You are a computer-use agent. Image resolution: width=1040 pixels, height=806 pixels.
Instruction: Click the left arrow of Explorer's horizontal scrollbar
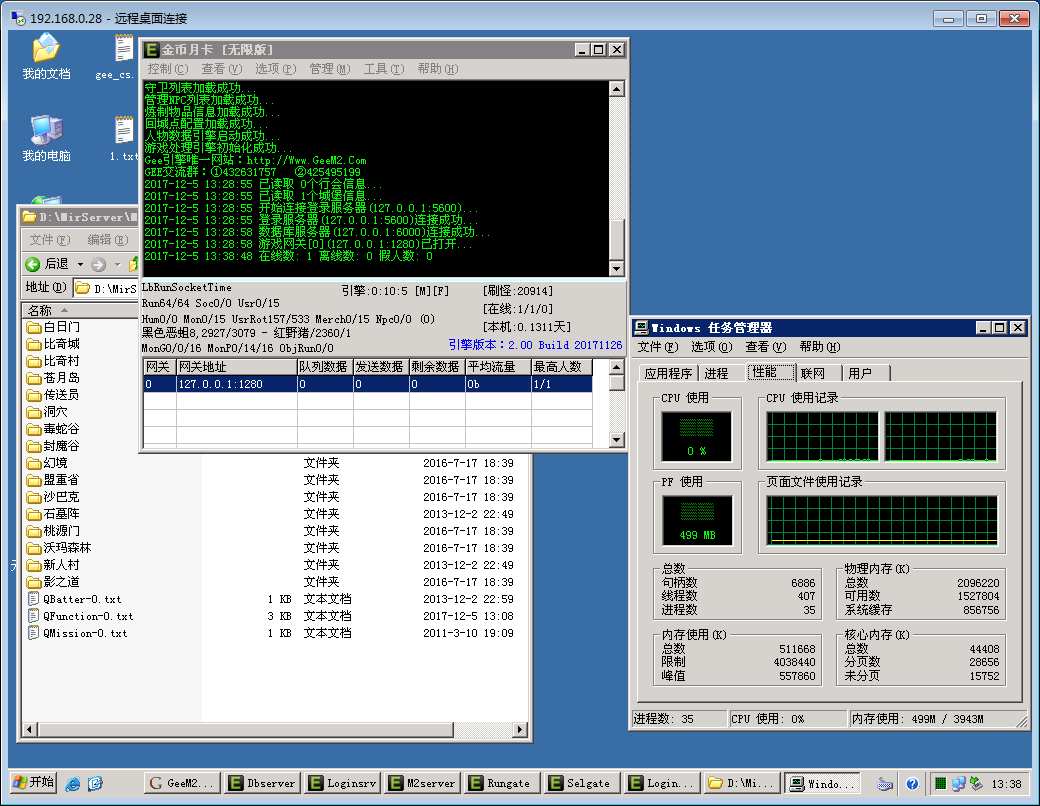[x=29, y=730]
